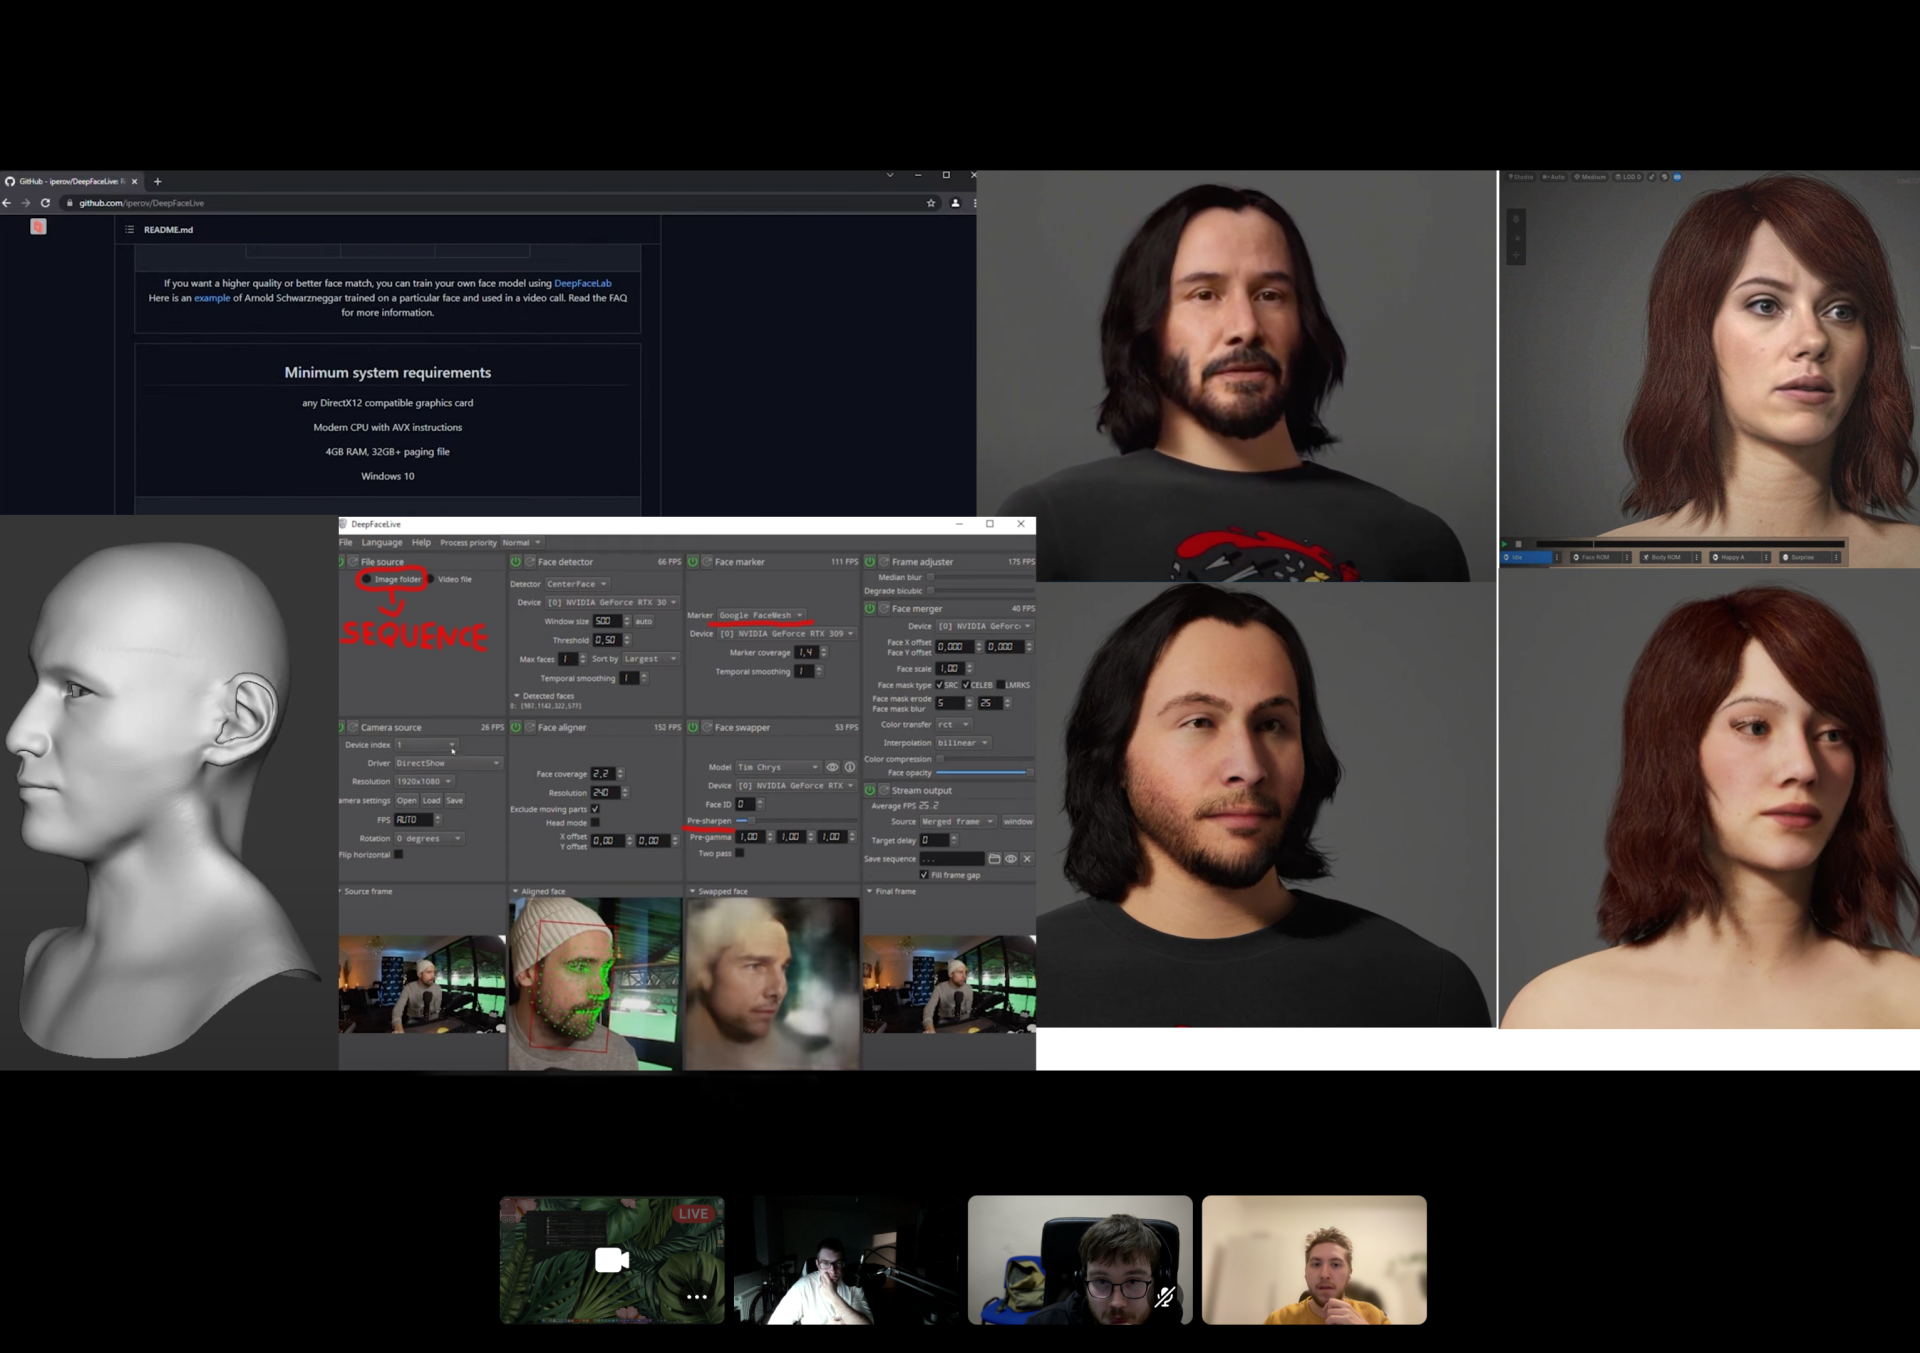Click auto window size button
This screenshot has height=1353, width=1920.
click(x=644, y=622)
